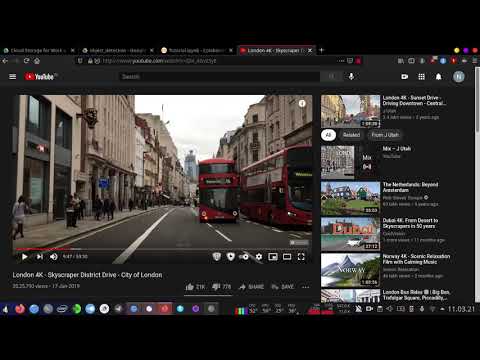Select the Related filter chip
Viewport: 480px width, 360px height.
[351, 135]
